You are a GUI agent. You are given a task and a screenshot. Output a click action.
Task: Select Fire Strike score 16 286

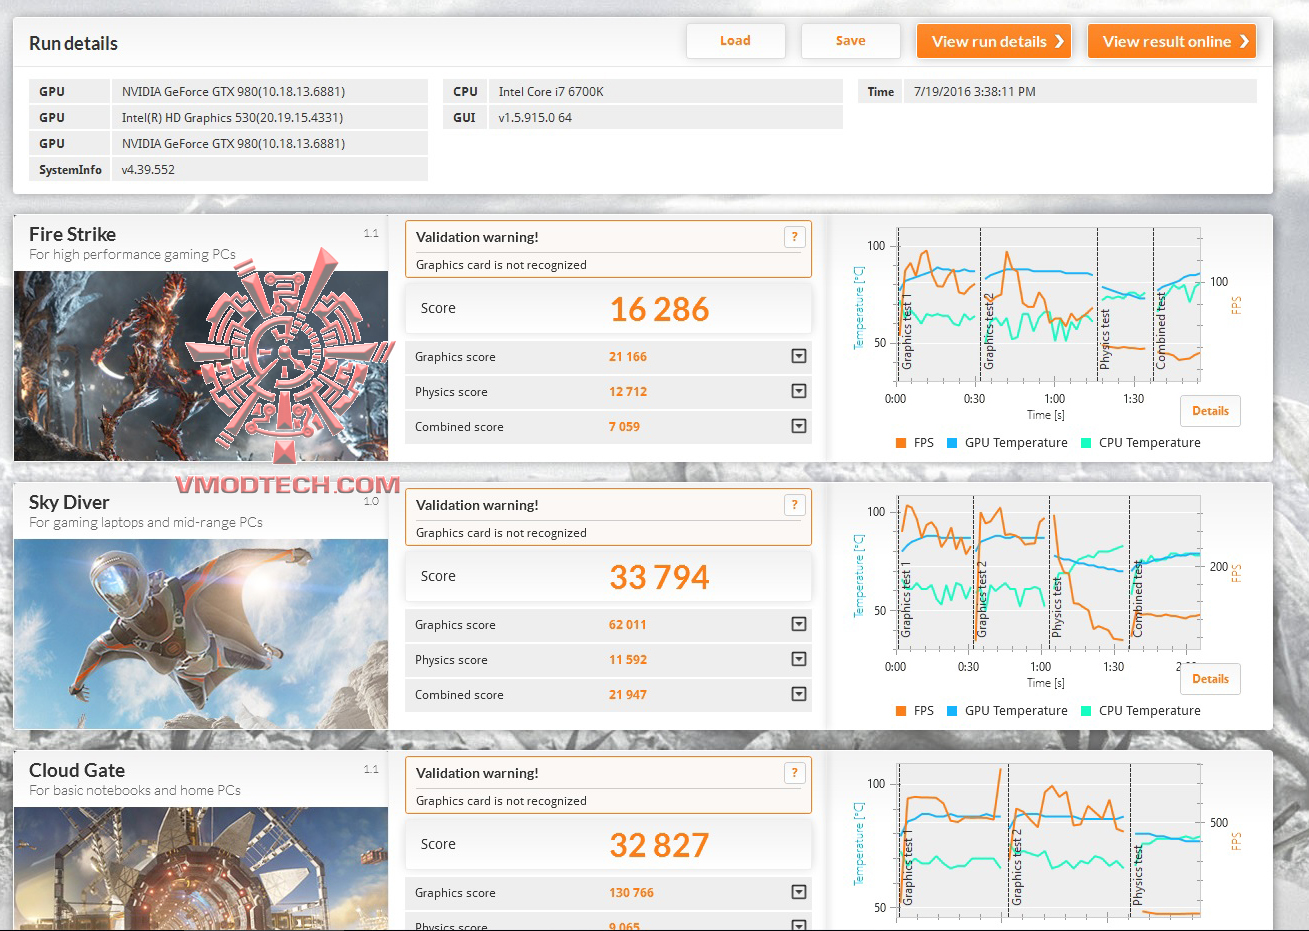[x=660, y=309]
